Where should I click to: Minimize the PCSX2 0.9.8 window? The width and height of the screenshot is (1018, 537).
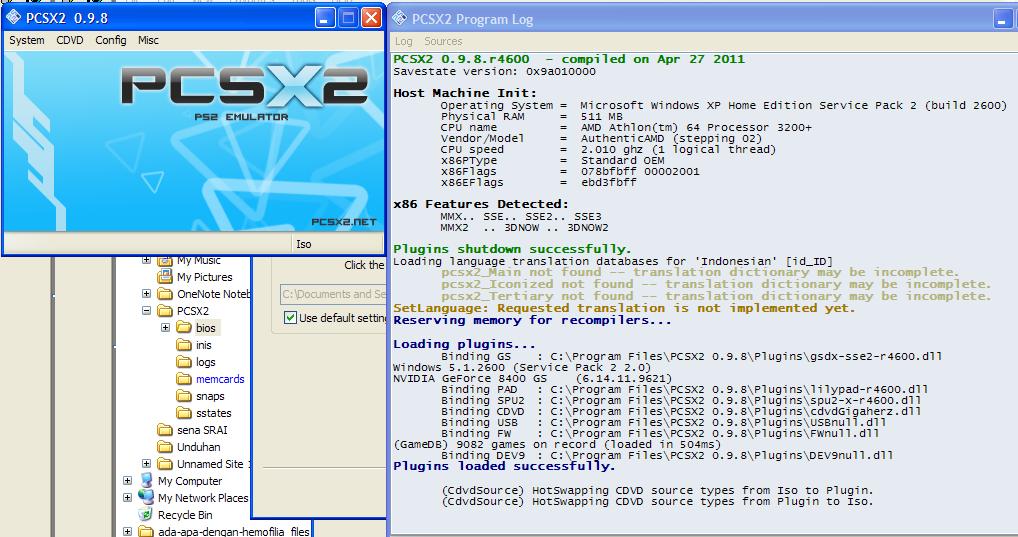325,18
